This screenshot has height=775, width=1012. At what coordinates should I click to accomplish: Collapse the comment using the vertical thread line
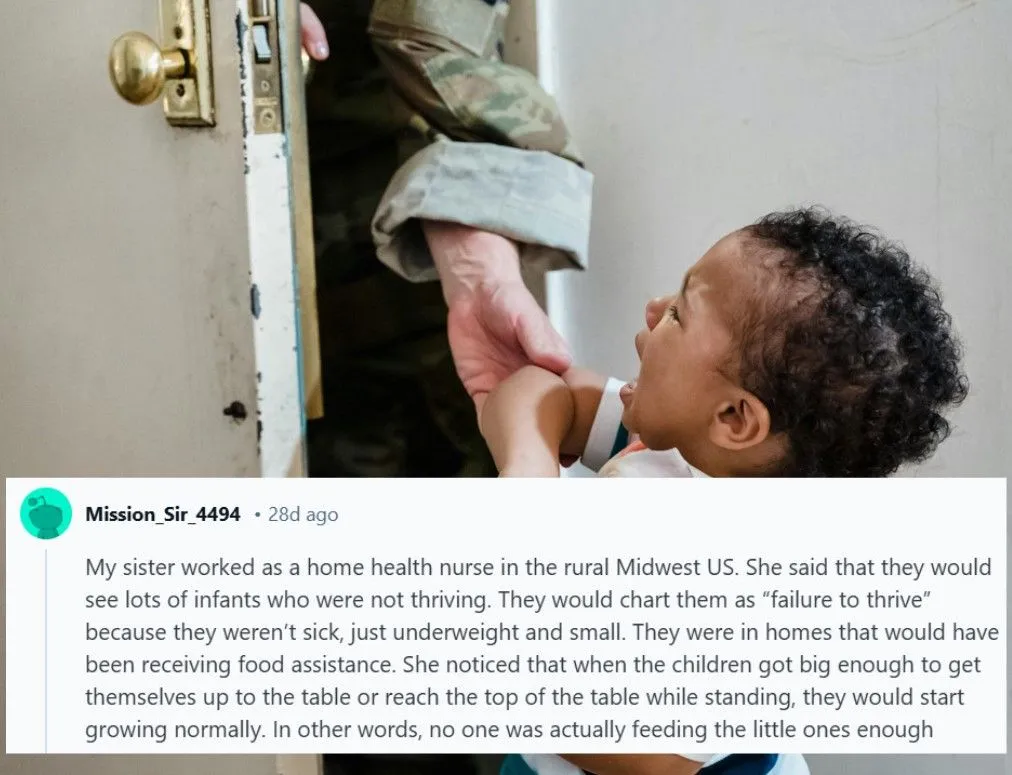46,650
